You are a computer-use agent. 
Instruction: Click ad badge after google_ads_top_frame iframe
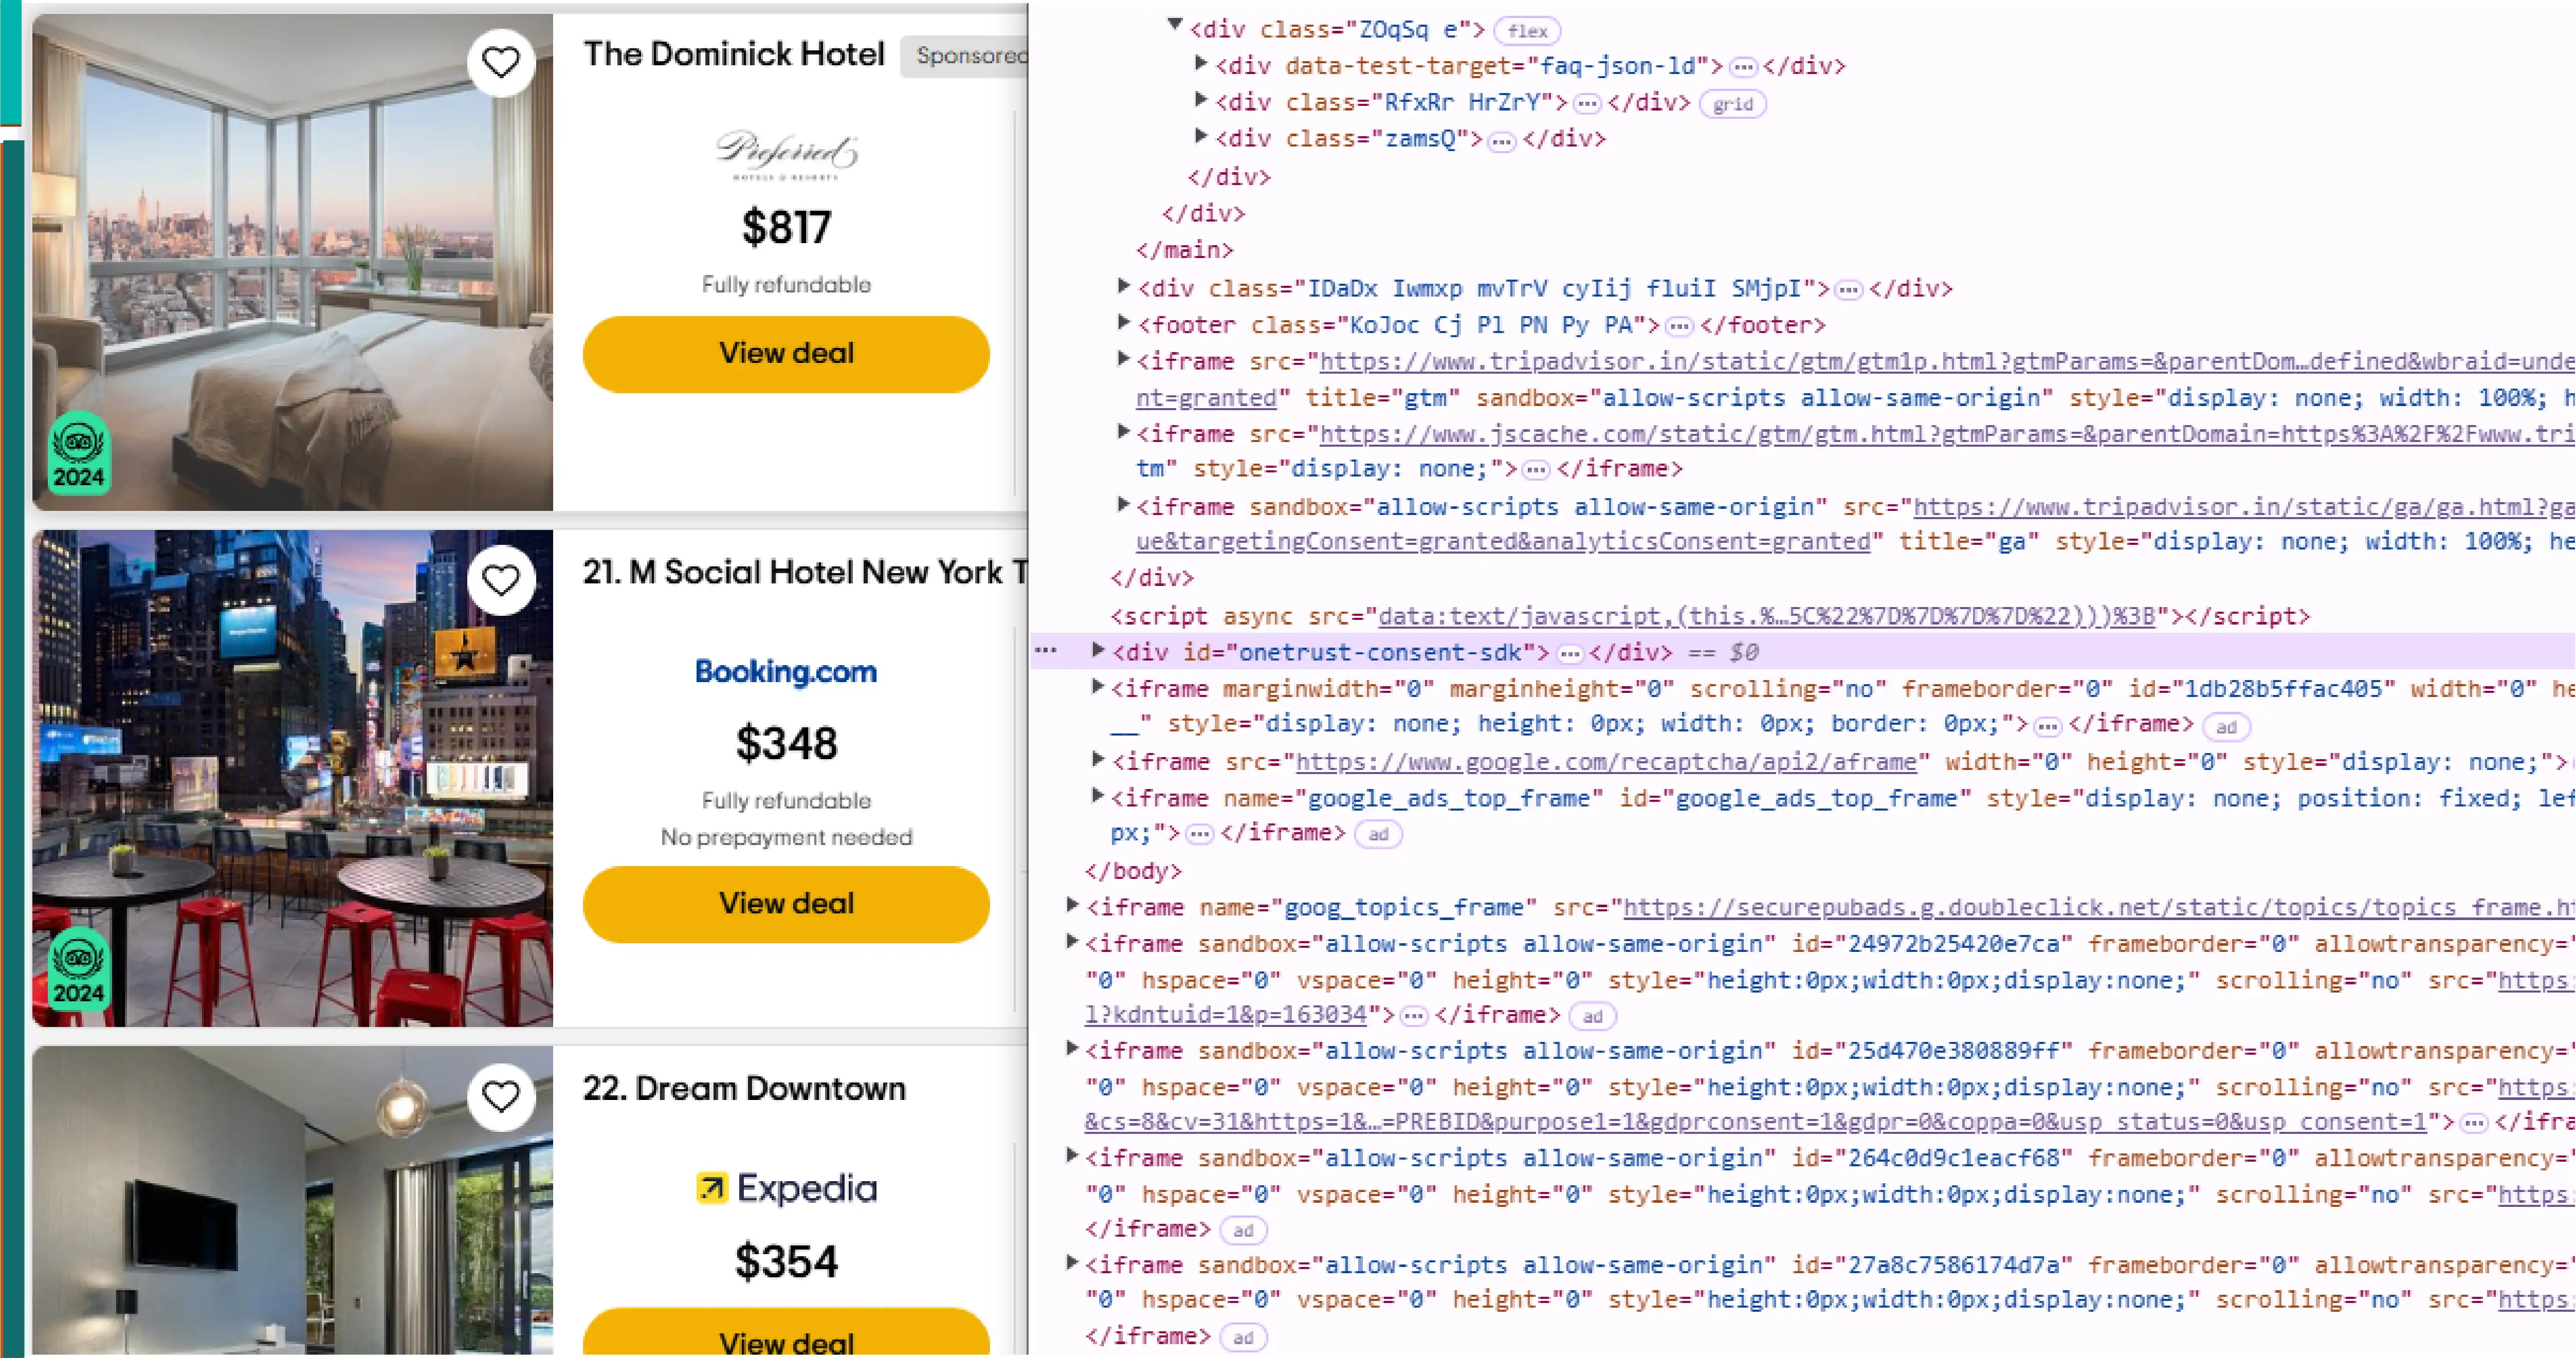[x=1378, y=834]
